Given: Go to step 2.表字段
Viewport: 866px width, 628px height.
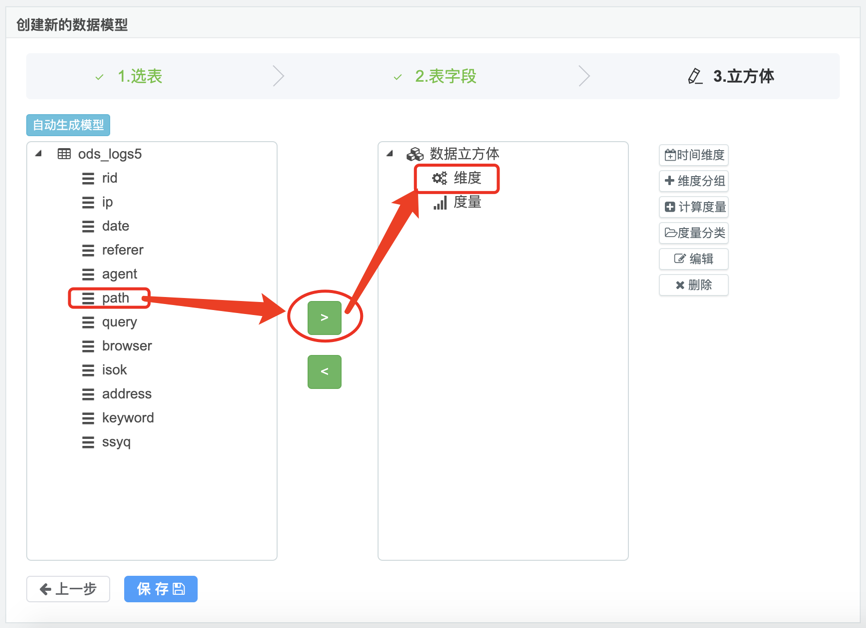Looking at the screenshot, I should coord(445,76).
